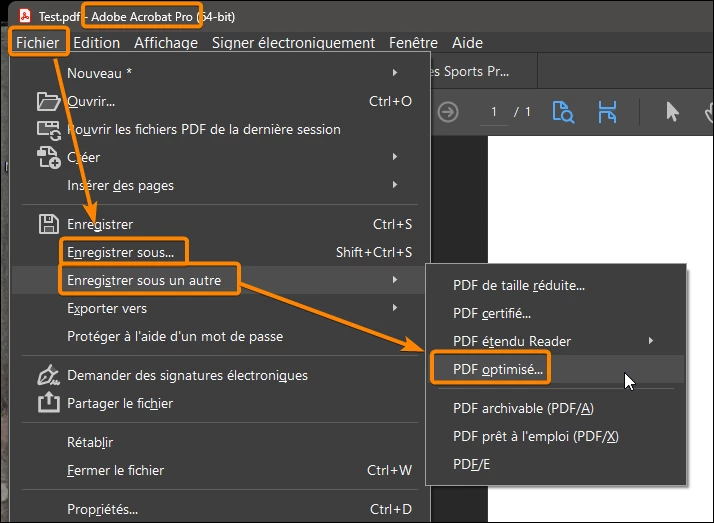The height and width of the screenshot is (523, 714).
Task: Expand PDF étendu Reader submenu
Action: pos(556,341)
